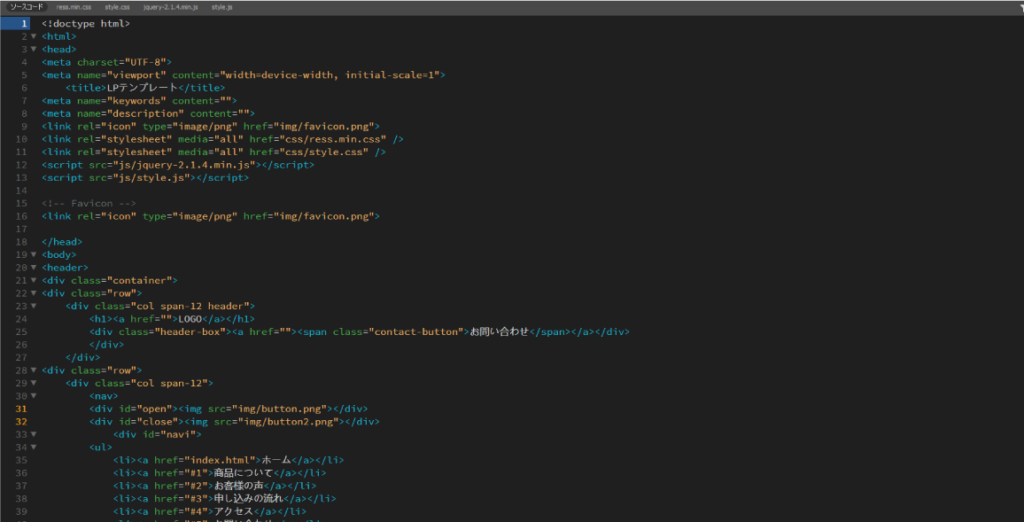Select line number 1 in the gutter
The image size is (1024, 522).
24,24
